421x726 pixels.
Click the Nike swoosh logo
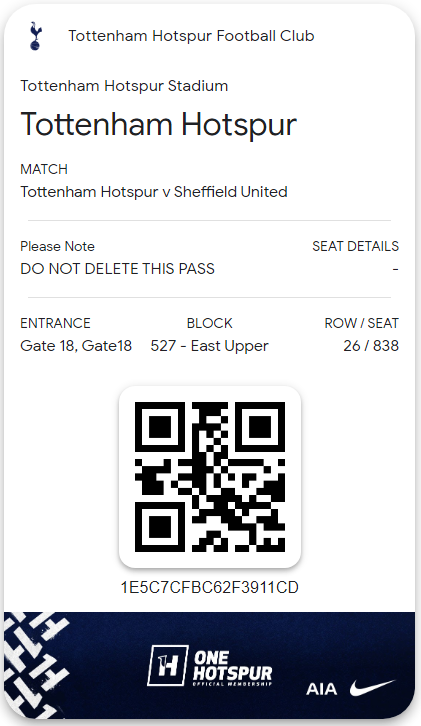tap(372, 687)
